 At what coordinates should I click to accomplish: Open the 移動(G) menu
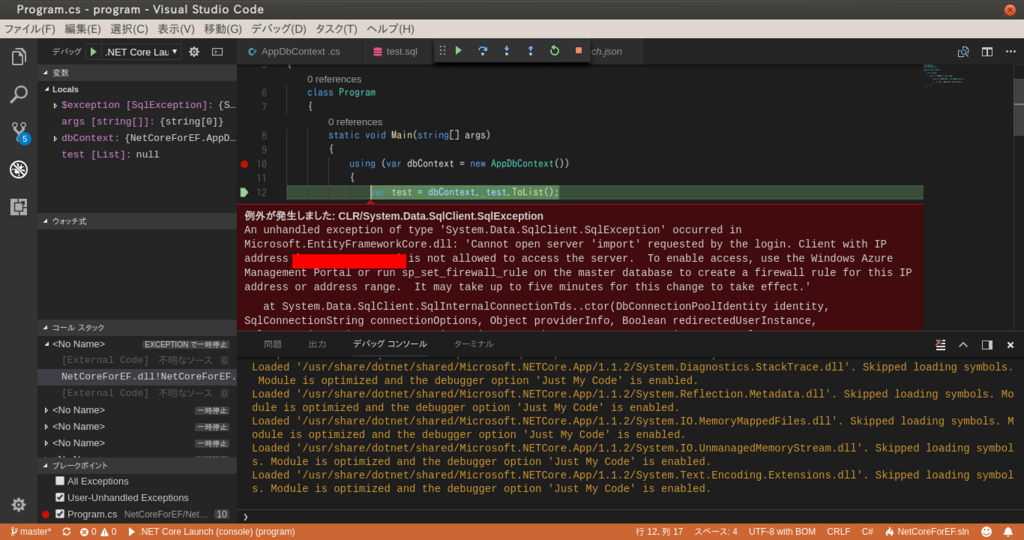tap(223, 29)
